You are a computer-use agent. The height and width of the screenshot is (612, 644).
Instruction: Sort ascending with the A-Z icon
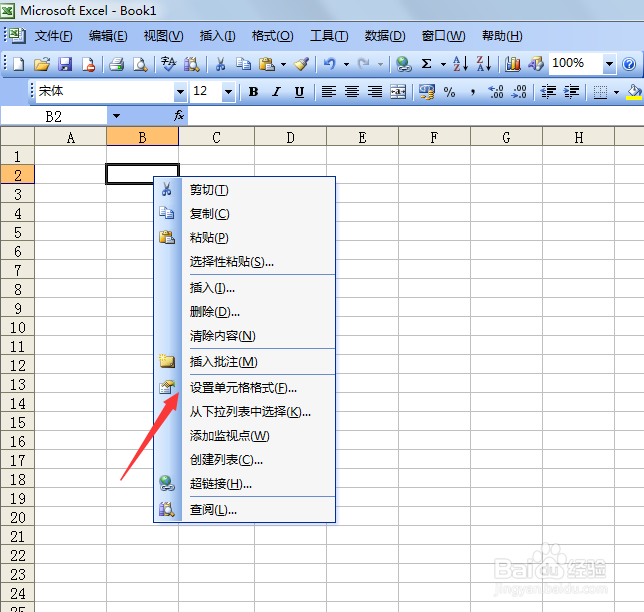[461, 64]
